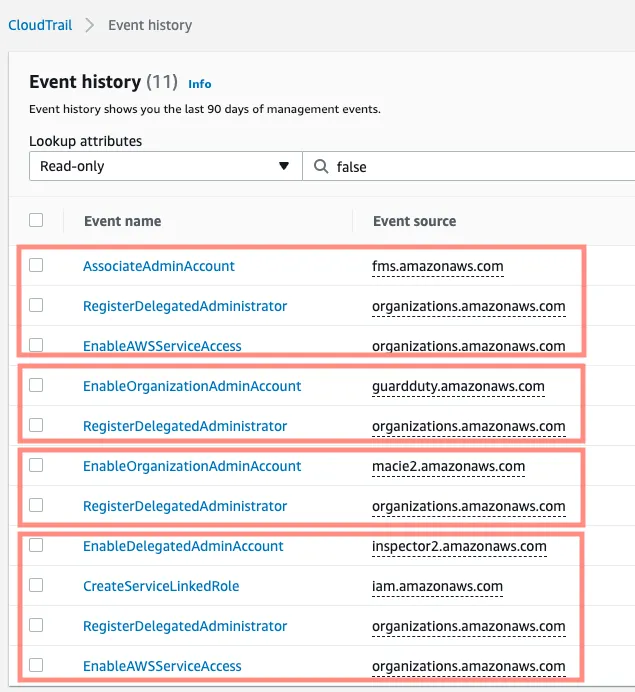Expand the Read-only lookup attributes dropdown
635x692 pixels.
tap(165, 166)
